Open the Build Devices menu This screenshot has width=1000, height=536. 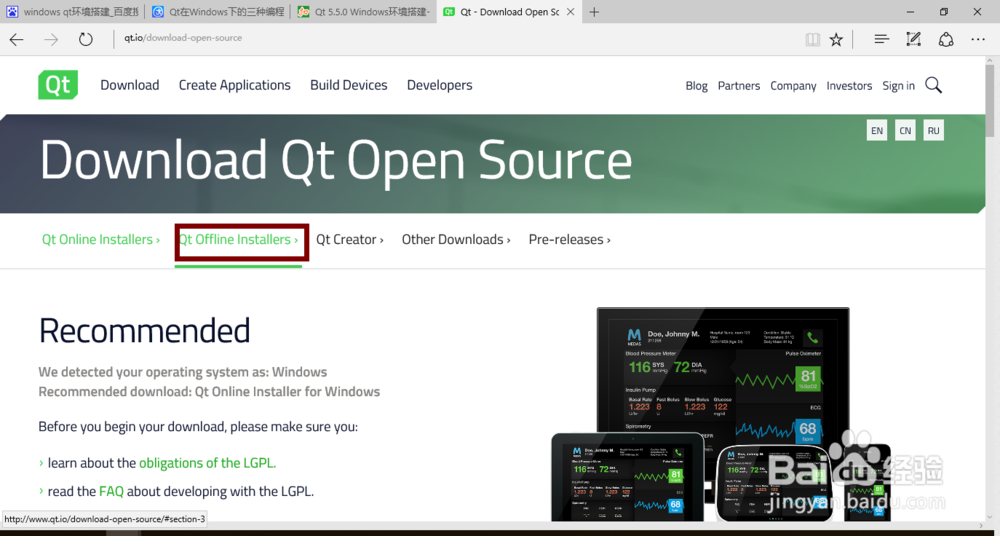pyautogui.click(x=349, y=86)
